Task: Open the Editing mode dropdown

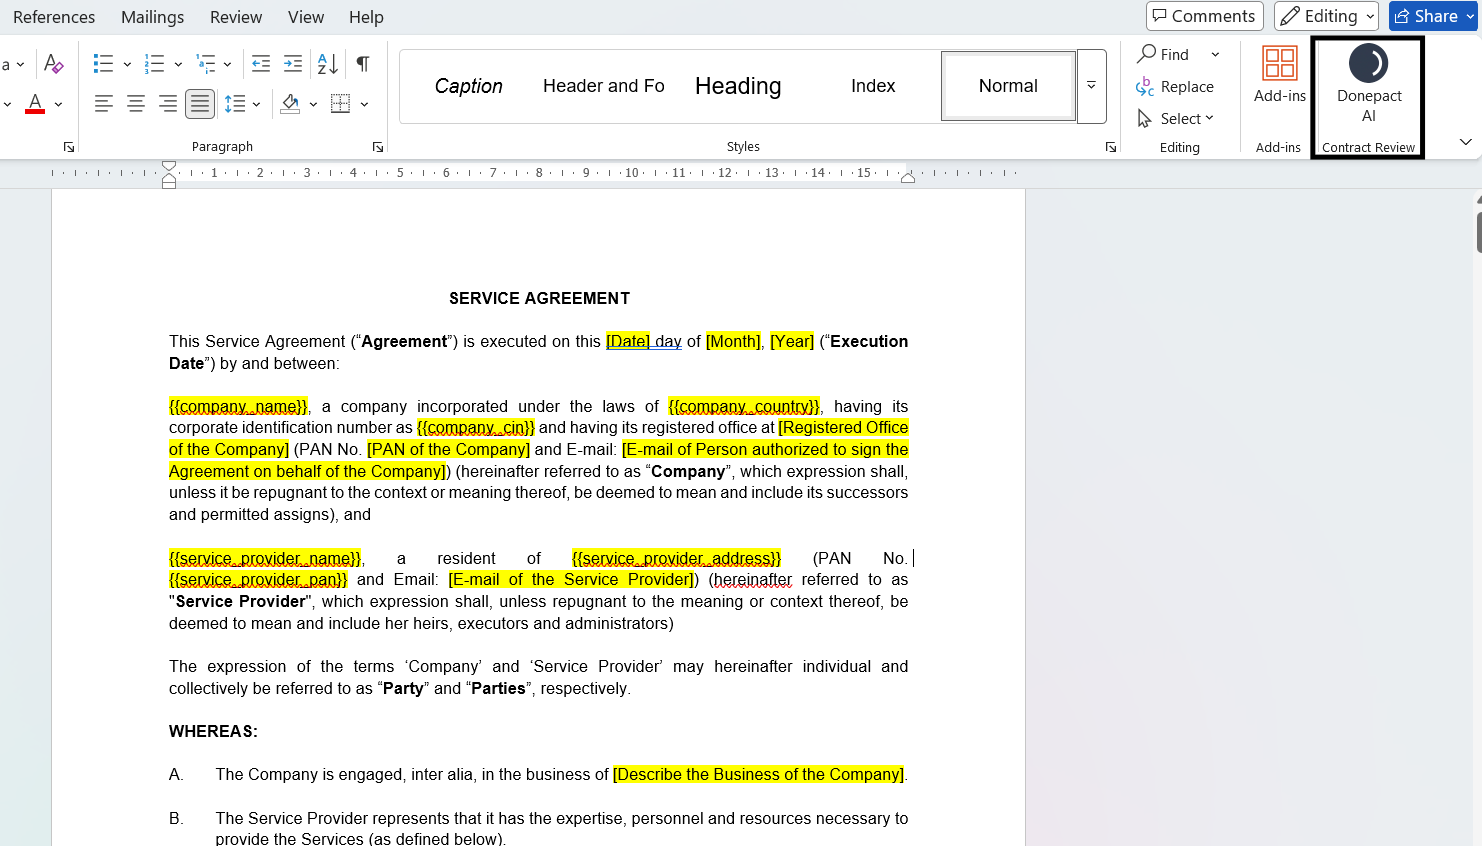Action: 1326,16
